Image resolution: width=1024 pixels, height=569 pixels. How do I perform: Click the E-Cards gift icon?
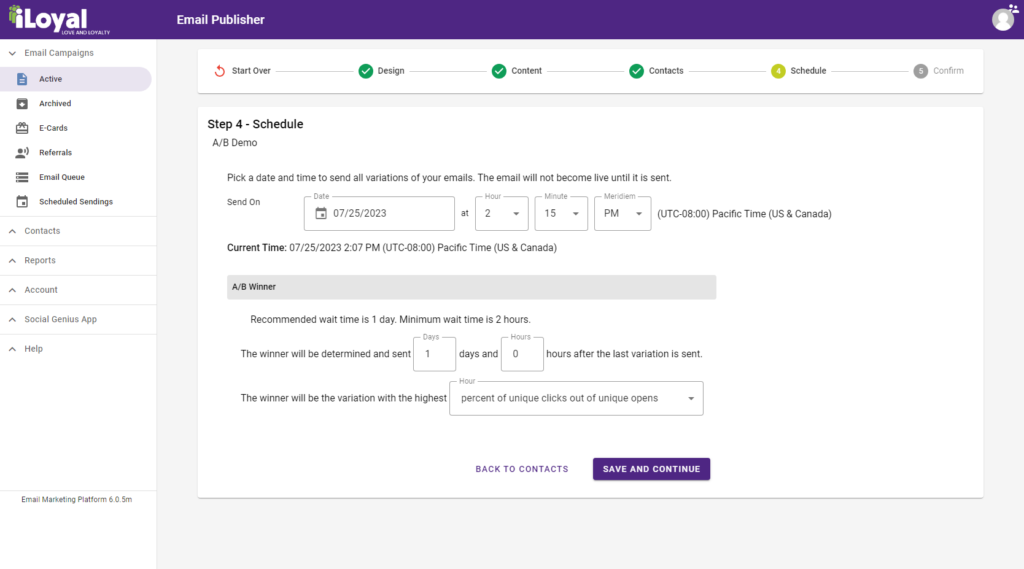pyautogui.click(x=22, y=128)
